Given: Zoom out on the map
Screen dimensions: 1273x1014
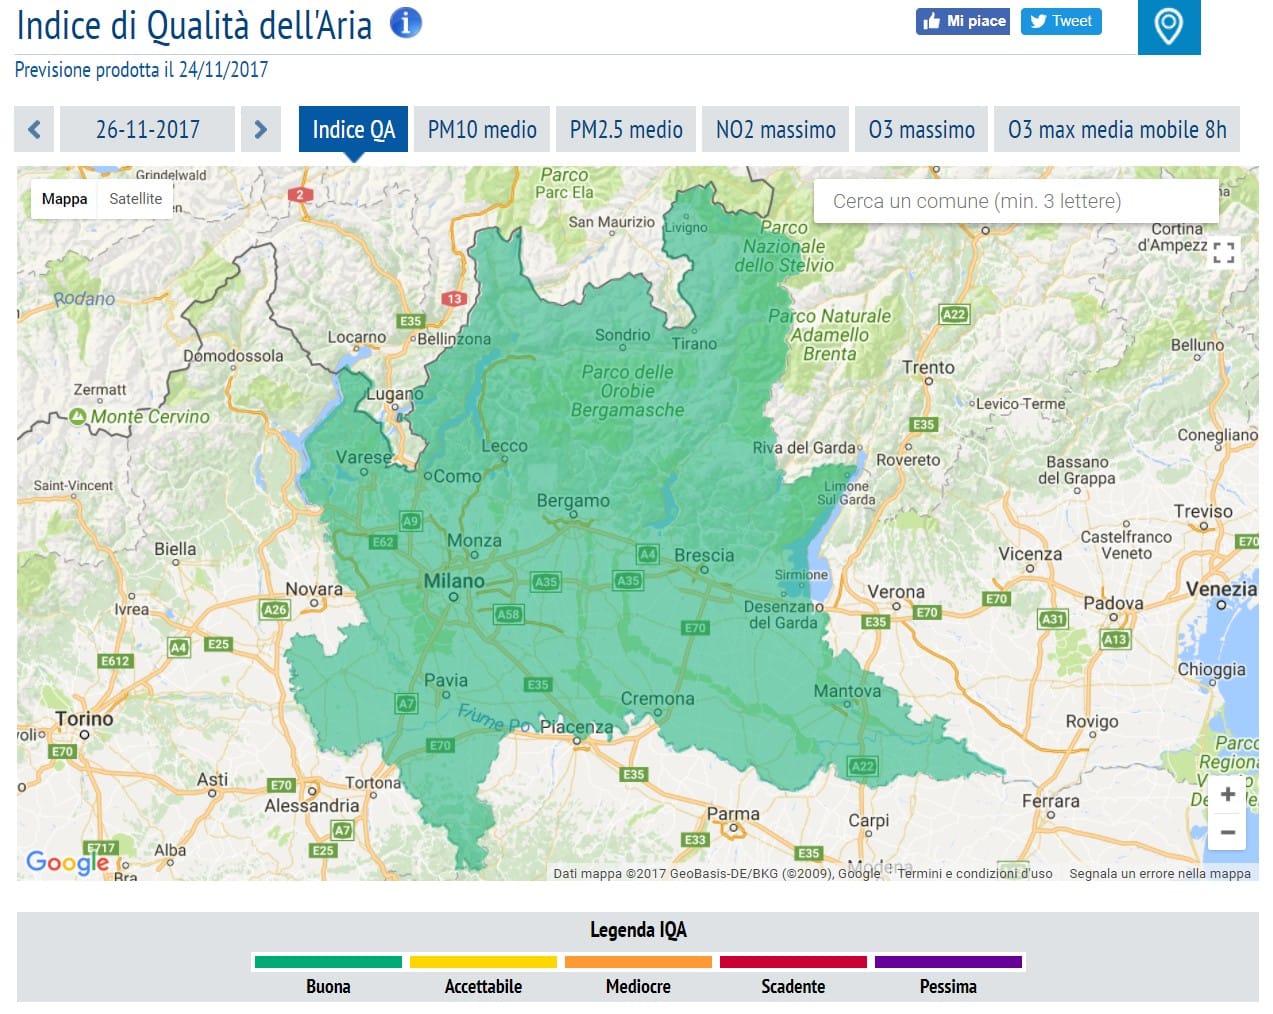Looking at the screenshot, I should tap(1227, 832).
